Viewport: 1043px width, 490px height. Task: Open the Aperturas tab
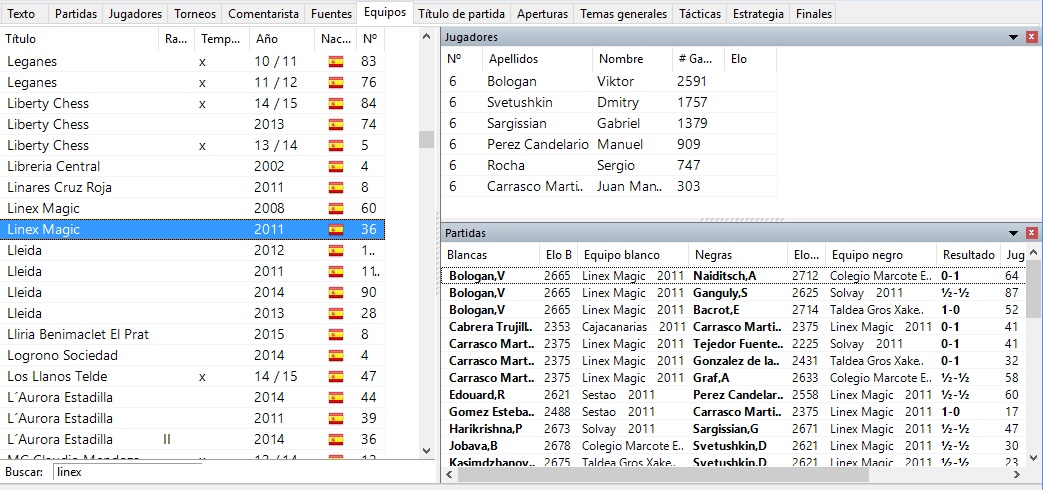[542, 14]
